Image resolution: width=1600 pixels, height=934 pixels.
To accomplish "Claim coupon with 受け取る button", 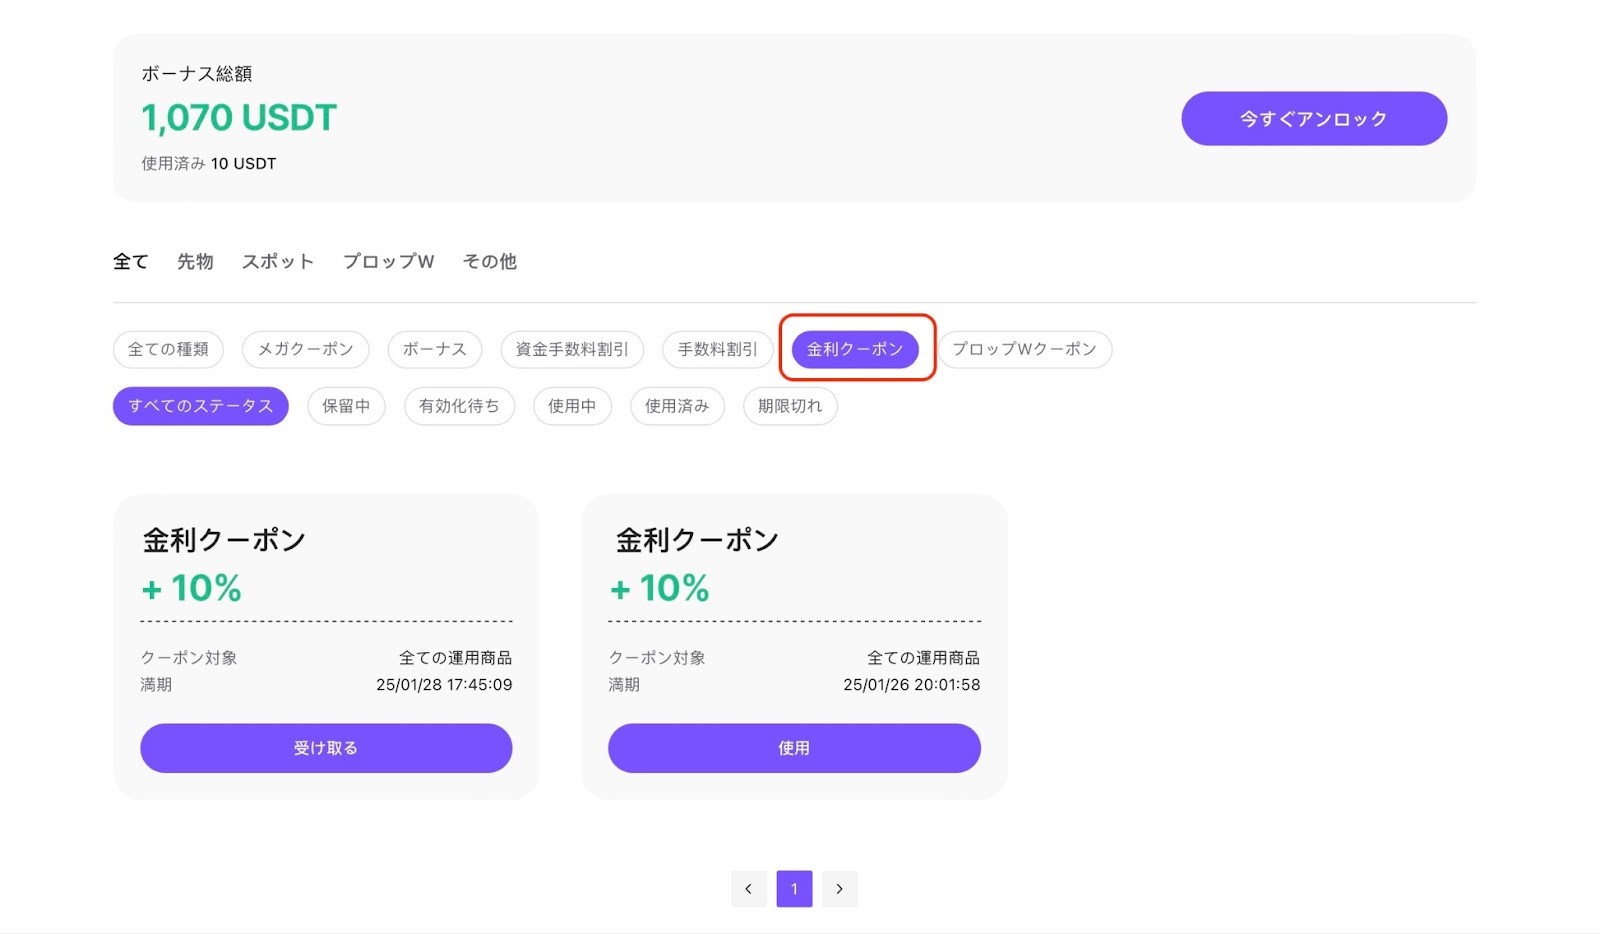I will point(326,748).
